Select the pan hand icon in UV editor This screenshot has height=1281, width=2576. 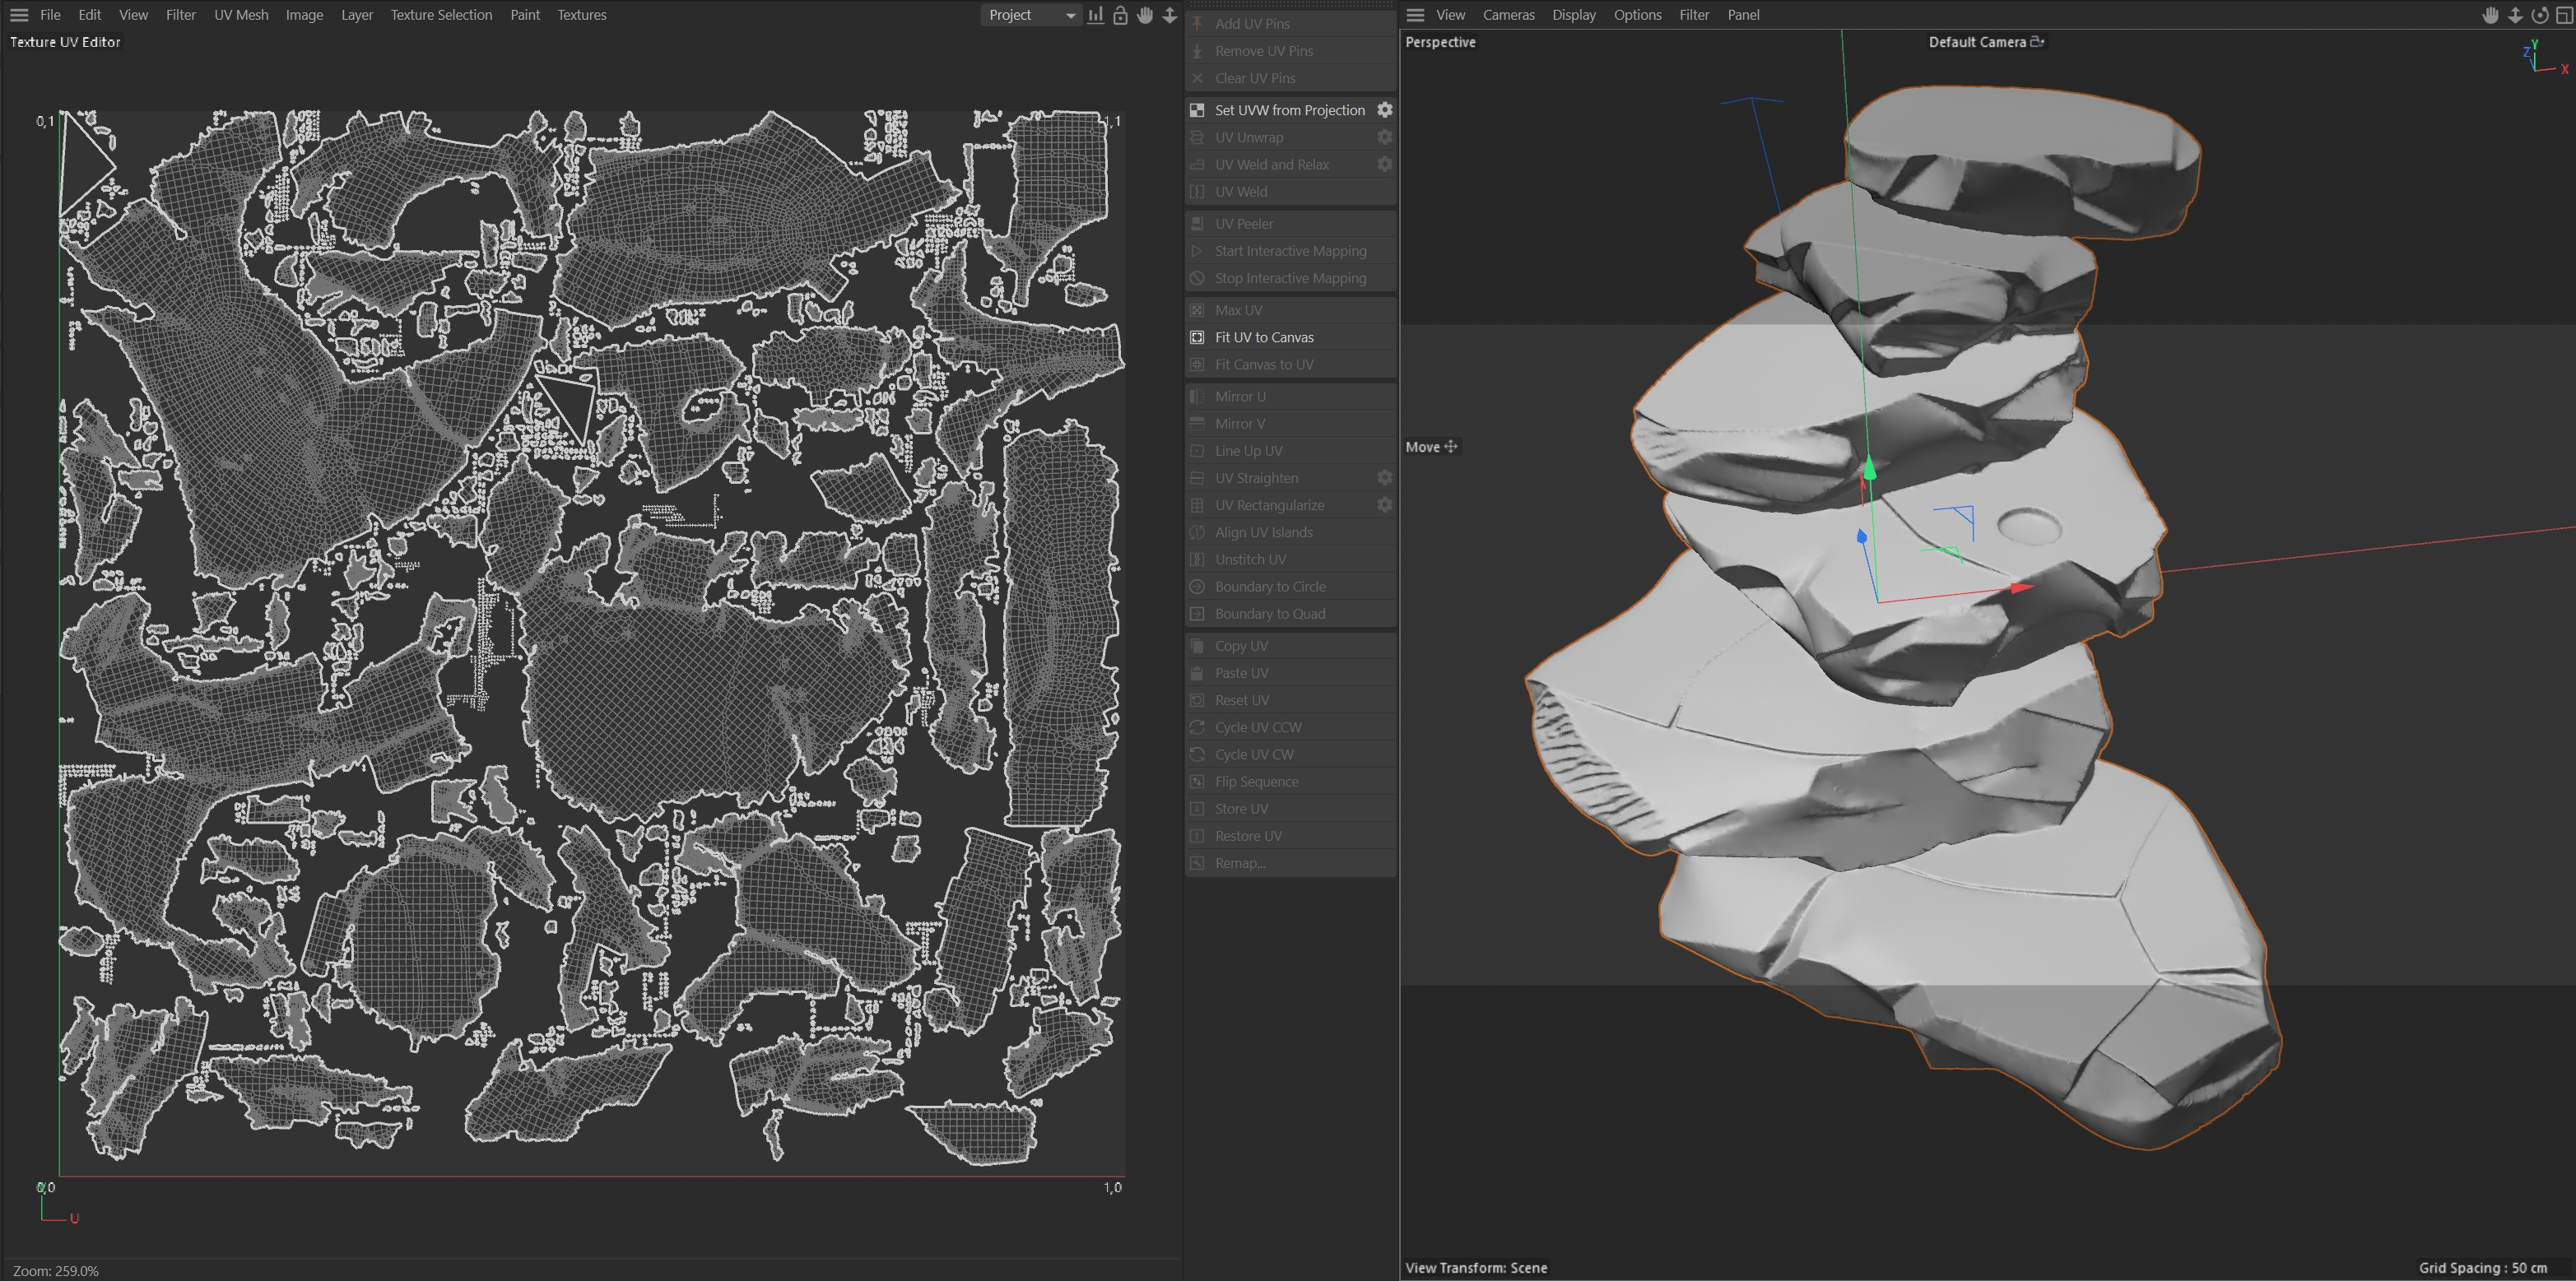1145,15
